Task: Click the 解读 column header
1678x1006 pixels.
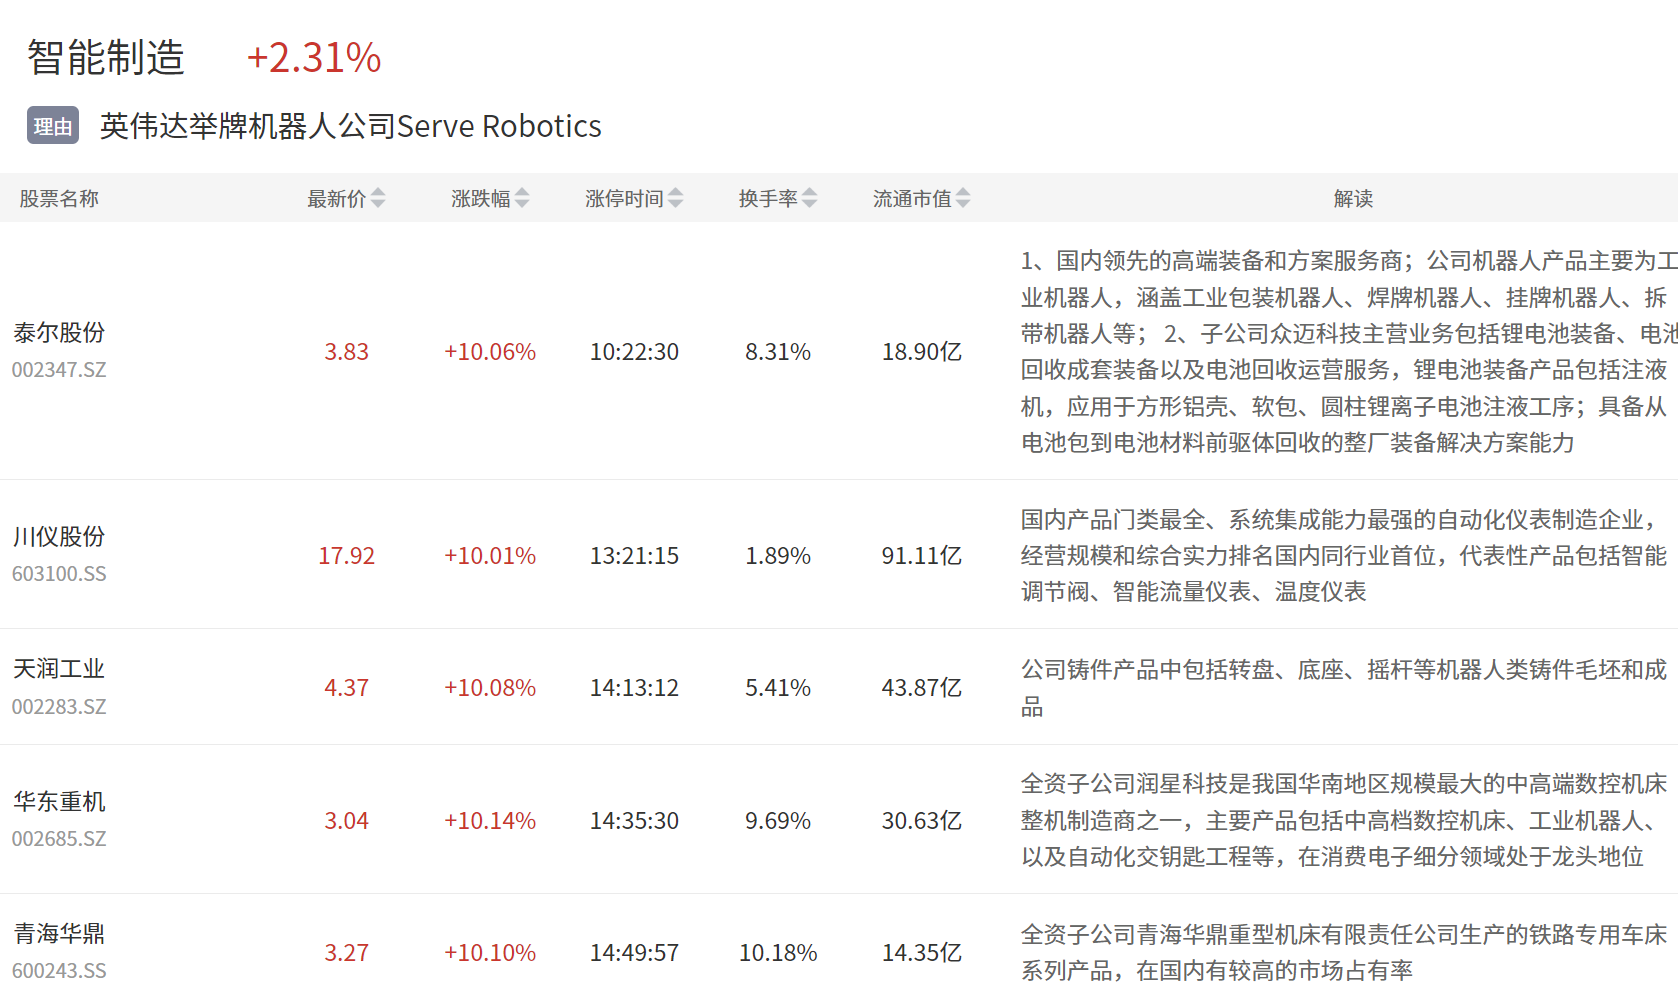Action: click(x=1353, y=199)
